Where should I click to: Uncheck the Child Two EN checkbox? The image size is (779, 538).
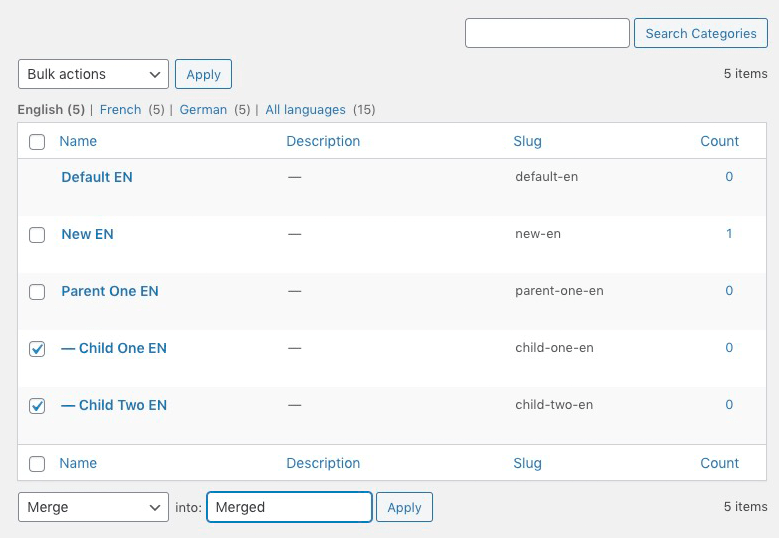click(37, 406)
